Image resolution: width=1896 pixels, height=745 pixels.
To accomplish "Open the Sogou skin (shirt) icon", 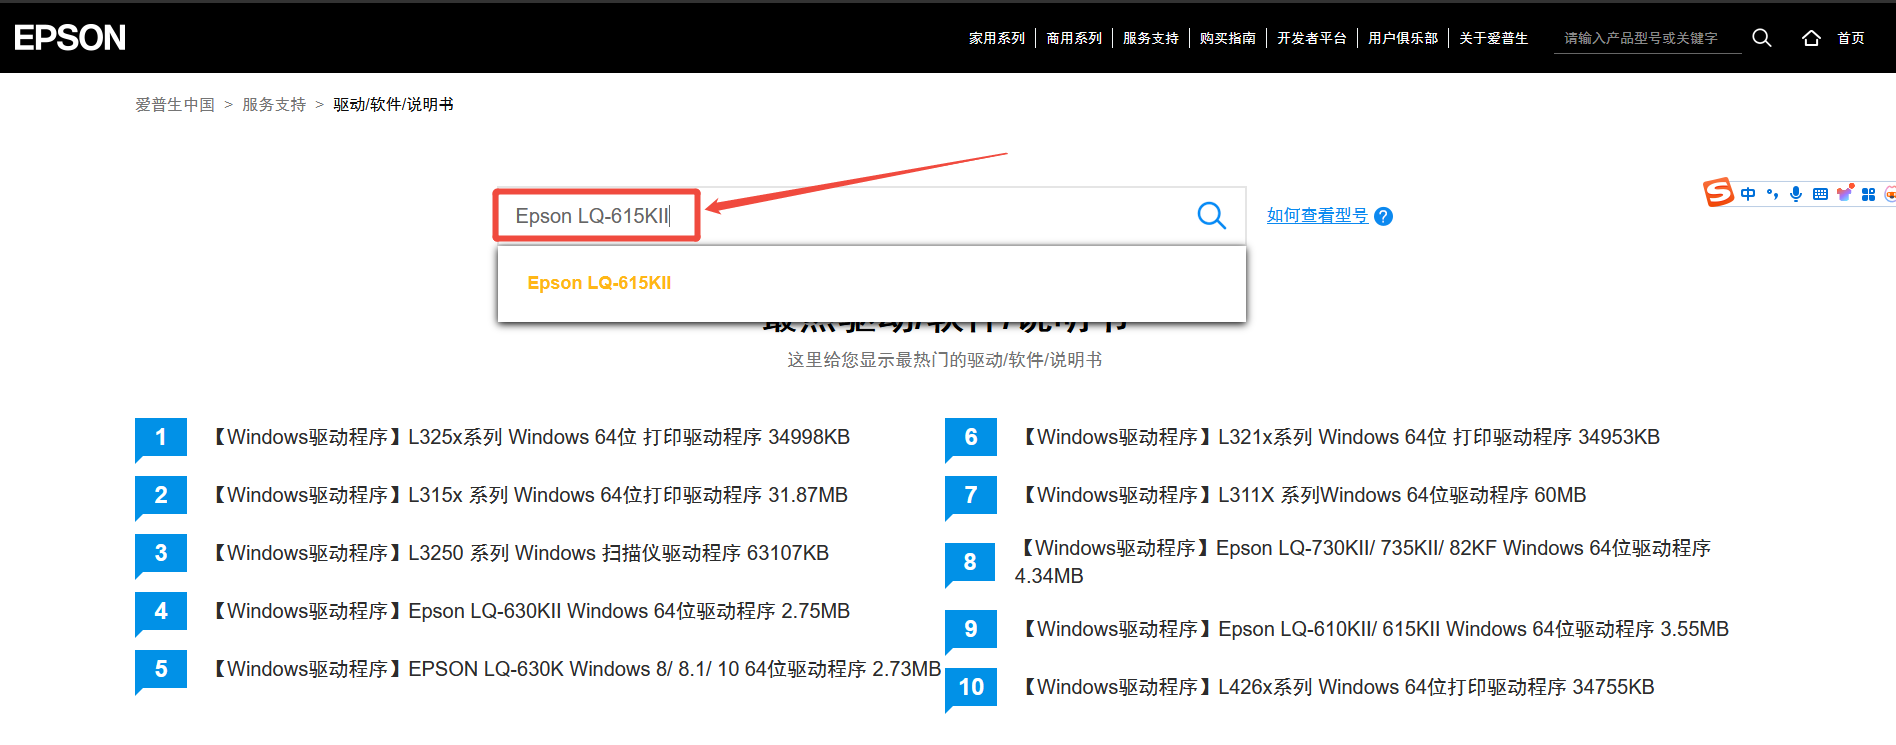I will pyautogui.click(x=1845, y=193).
